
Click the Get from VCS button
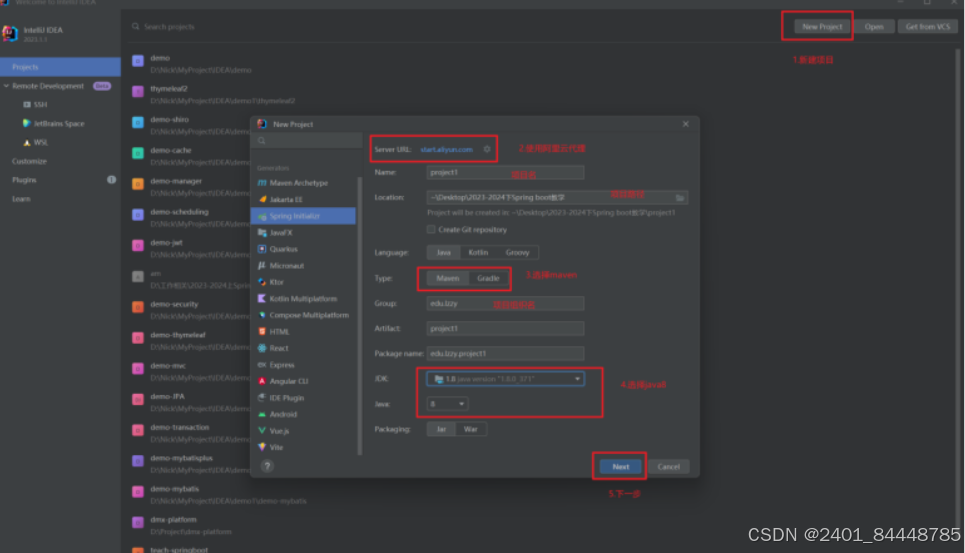[x=927, y=26]
